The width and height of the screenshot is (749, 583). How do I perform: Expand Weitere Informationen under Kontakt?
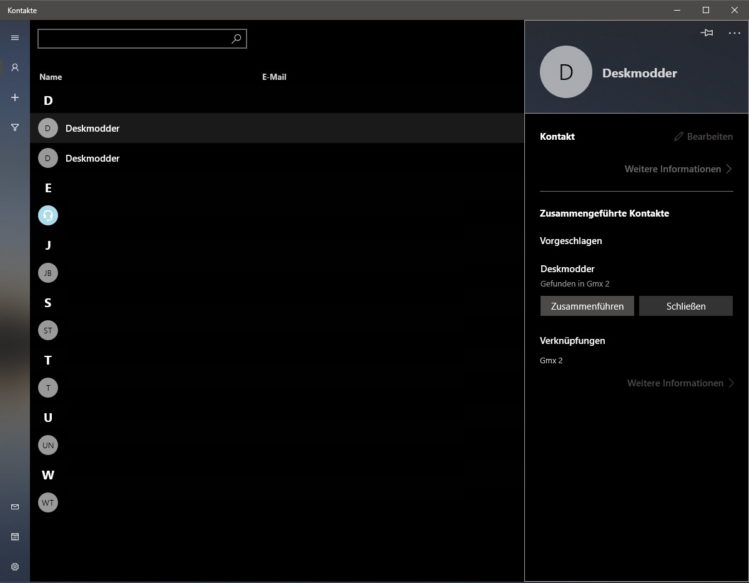click(x=679, y=169)
